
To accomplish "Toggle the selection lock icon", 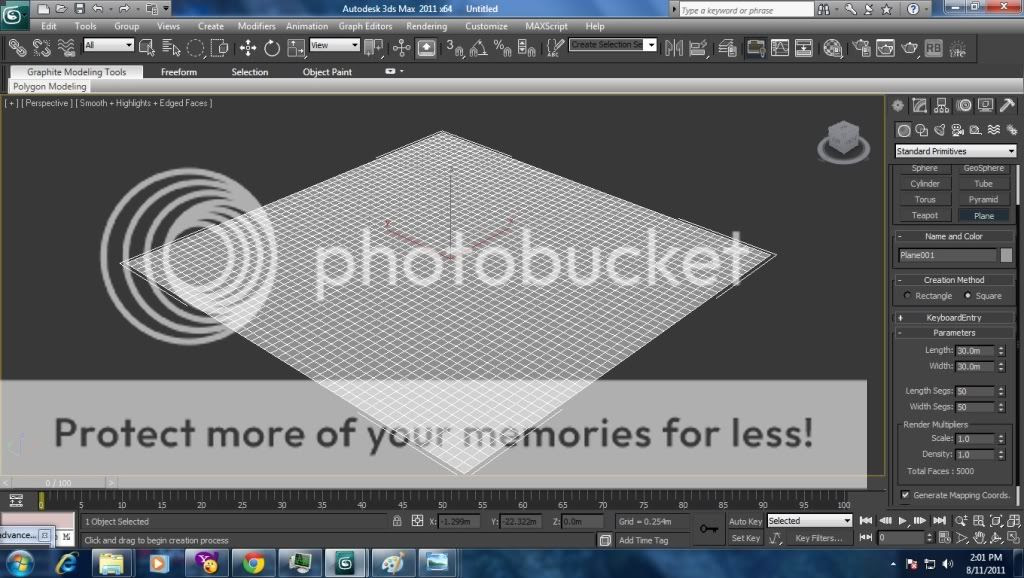I will 396,521.
